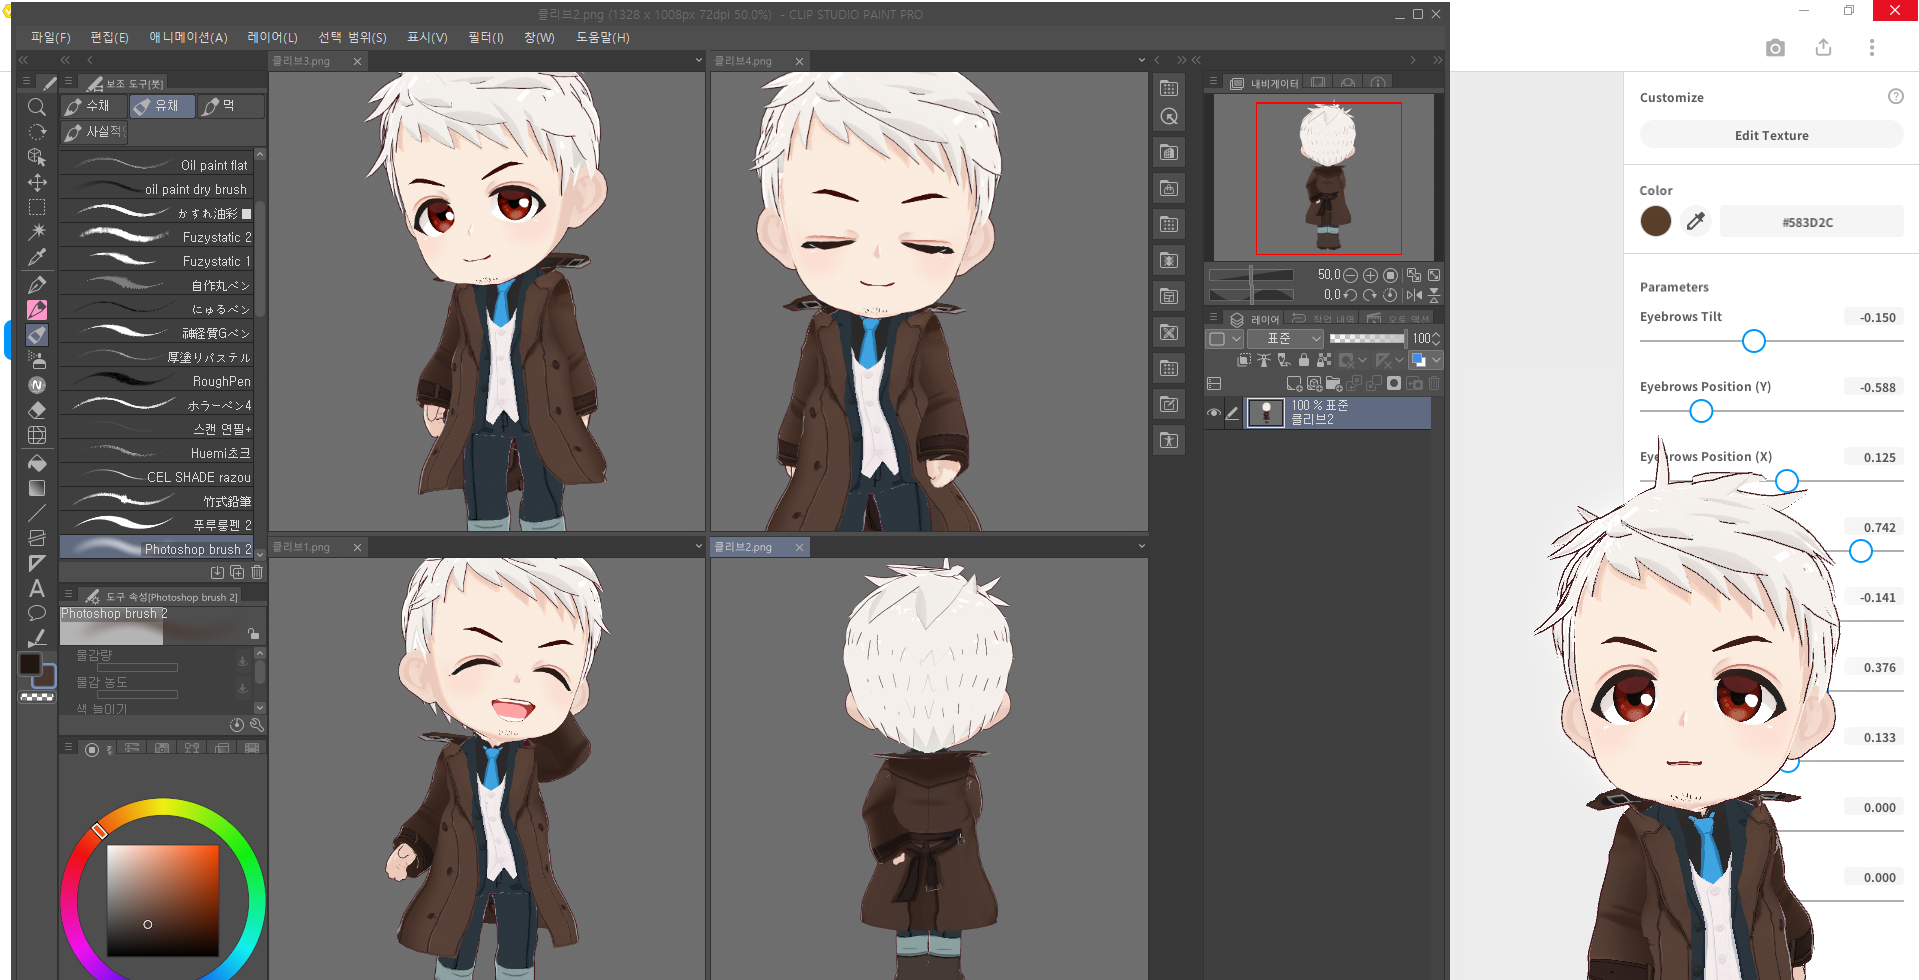
Task: Open the Navigator panel hamburger menu
Action: tap(1213, 81)
